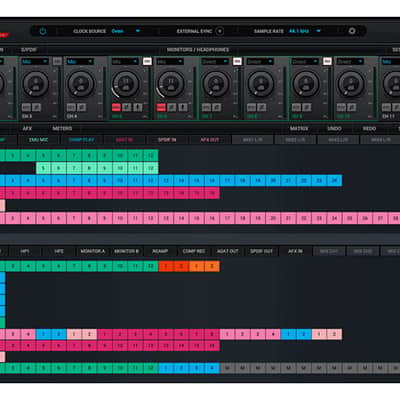
Task: Click first small button under CH 7 knob
Action: point(206,107)
